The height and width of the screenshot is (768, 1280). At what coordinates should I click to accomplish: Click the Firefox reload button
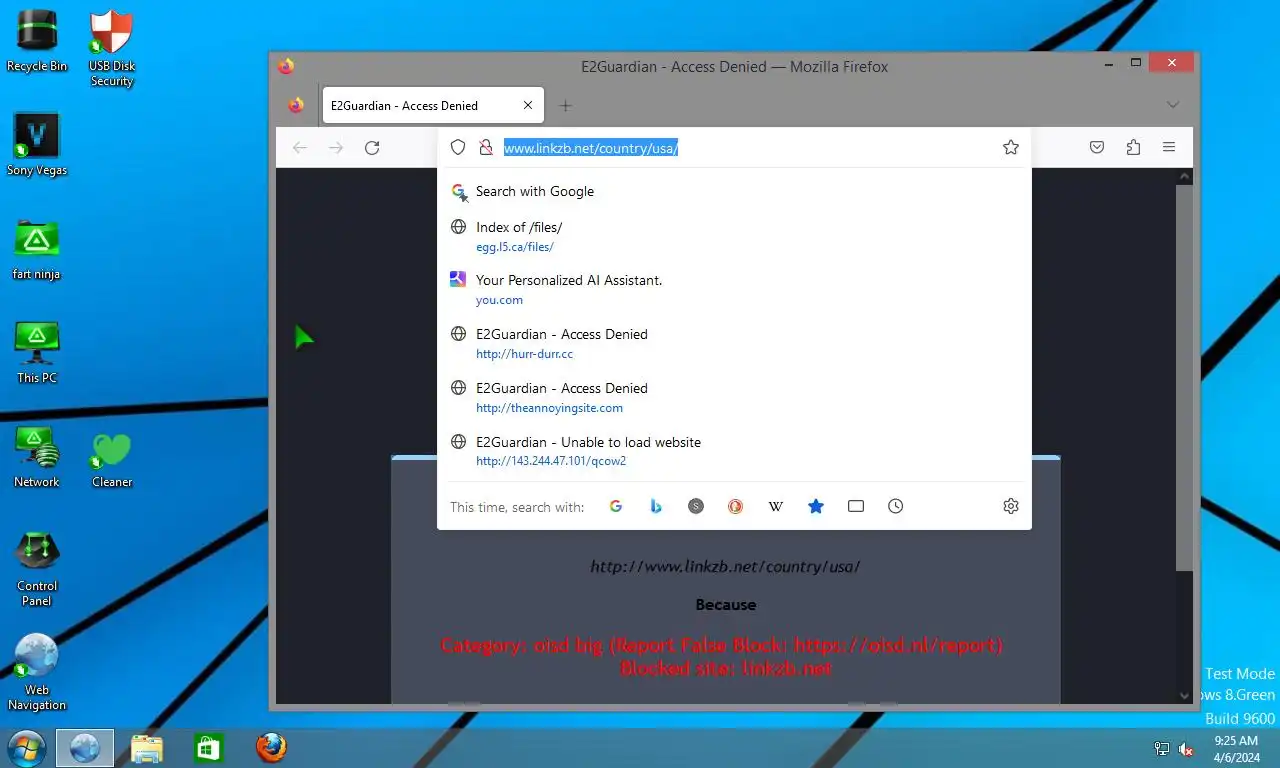372,148
